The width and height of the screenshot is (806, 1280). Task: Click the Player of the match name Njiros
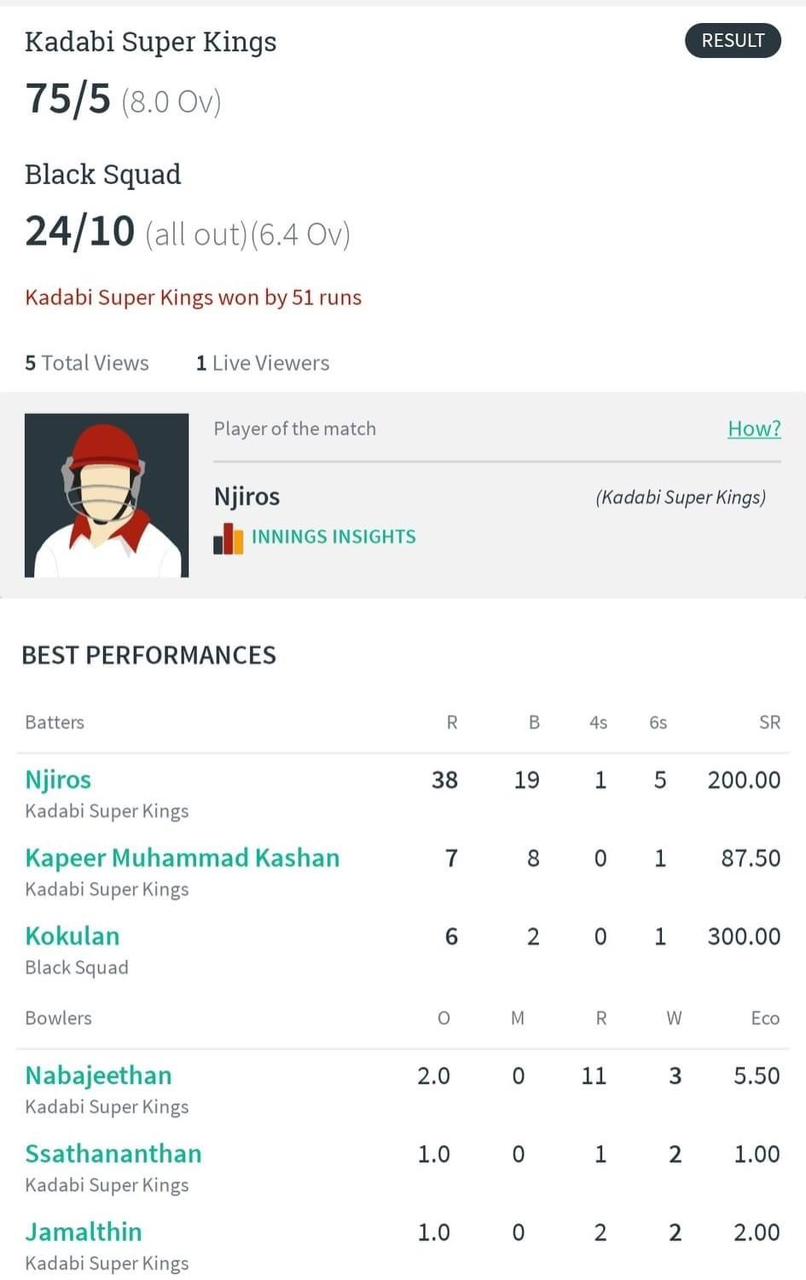point(247,496)
